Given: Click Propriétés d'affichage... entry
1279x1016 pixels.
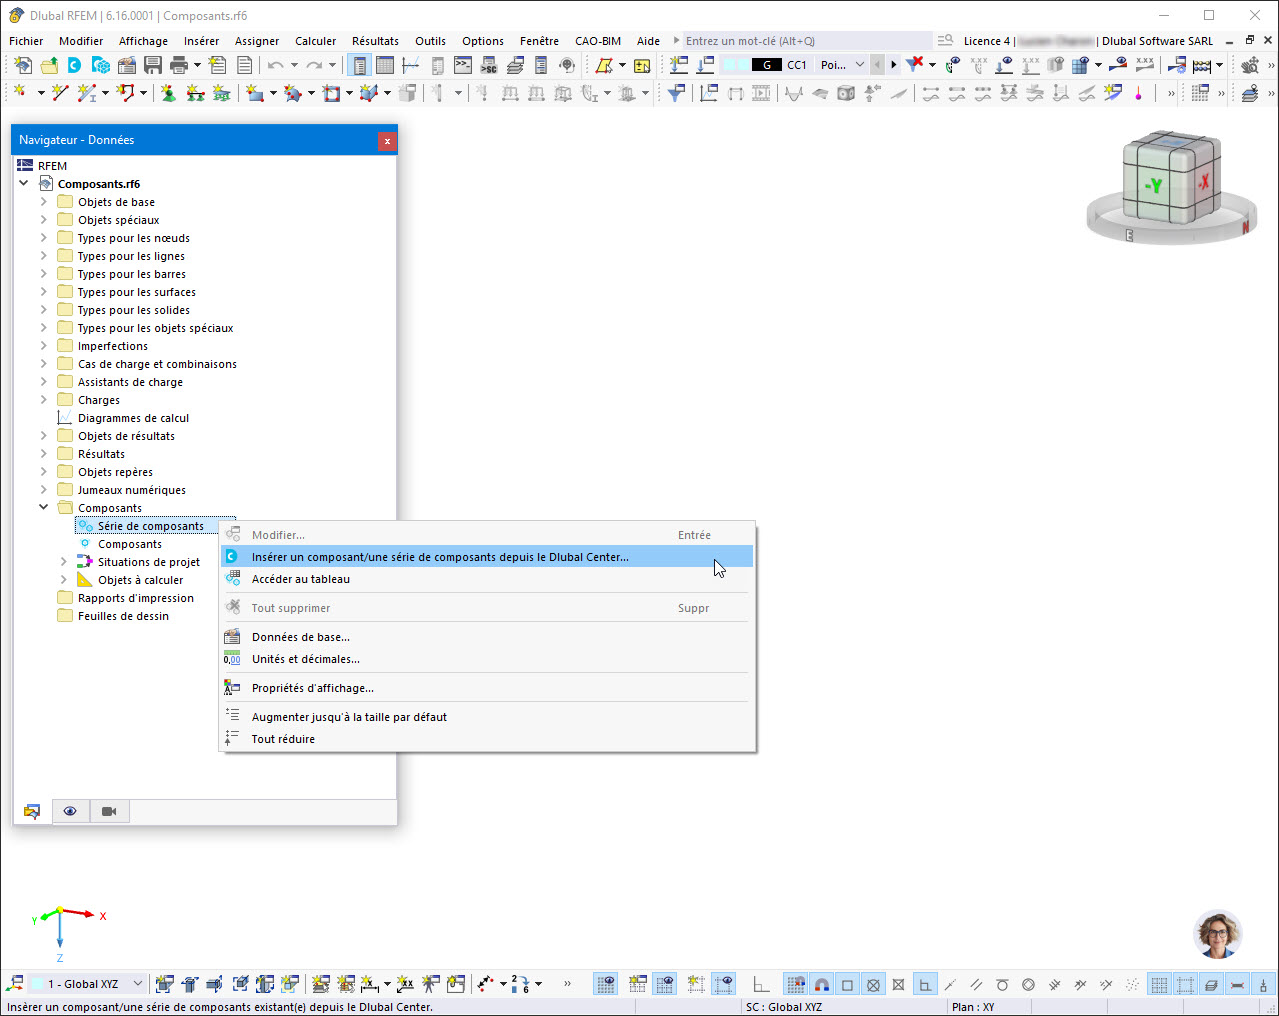Looking at the screenshot, I should point(487,688).
